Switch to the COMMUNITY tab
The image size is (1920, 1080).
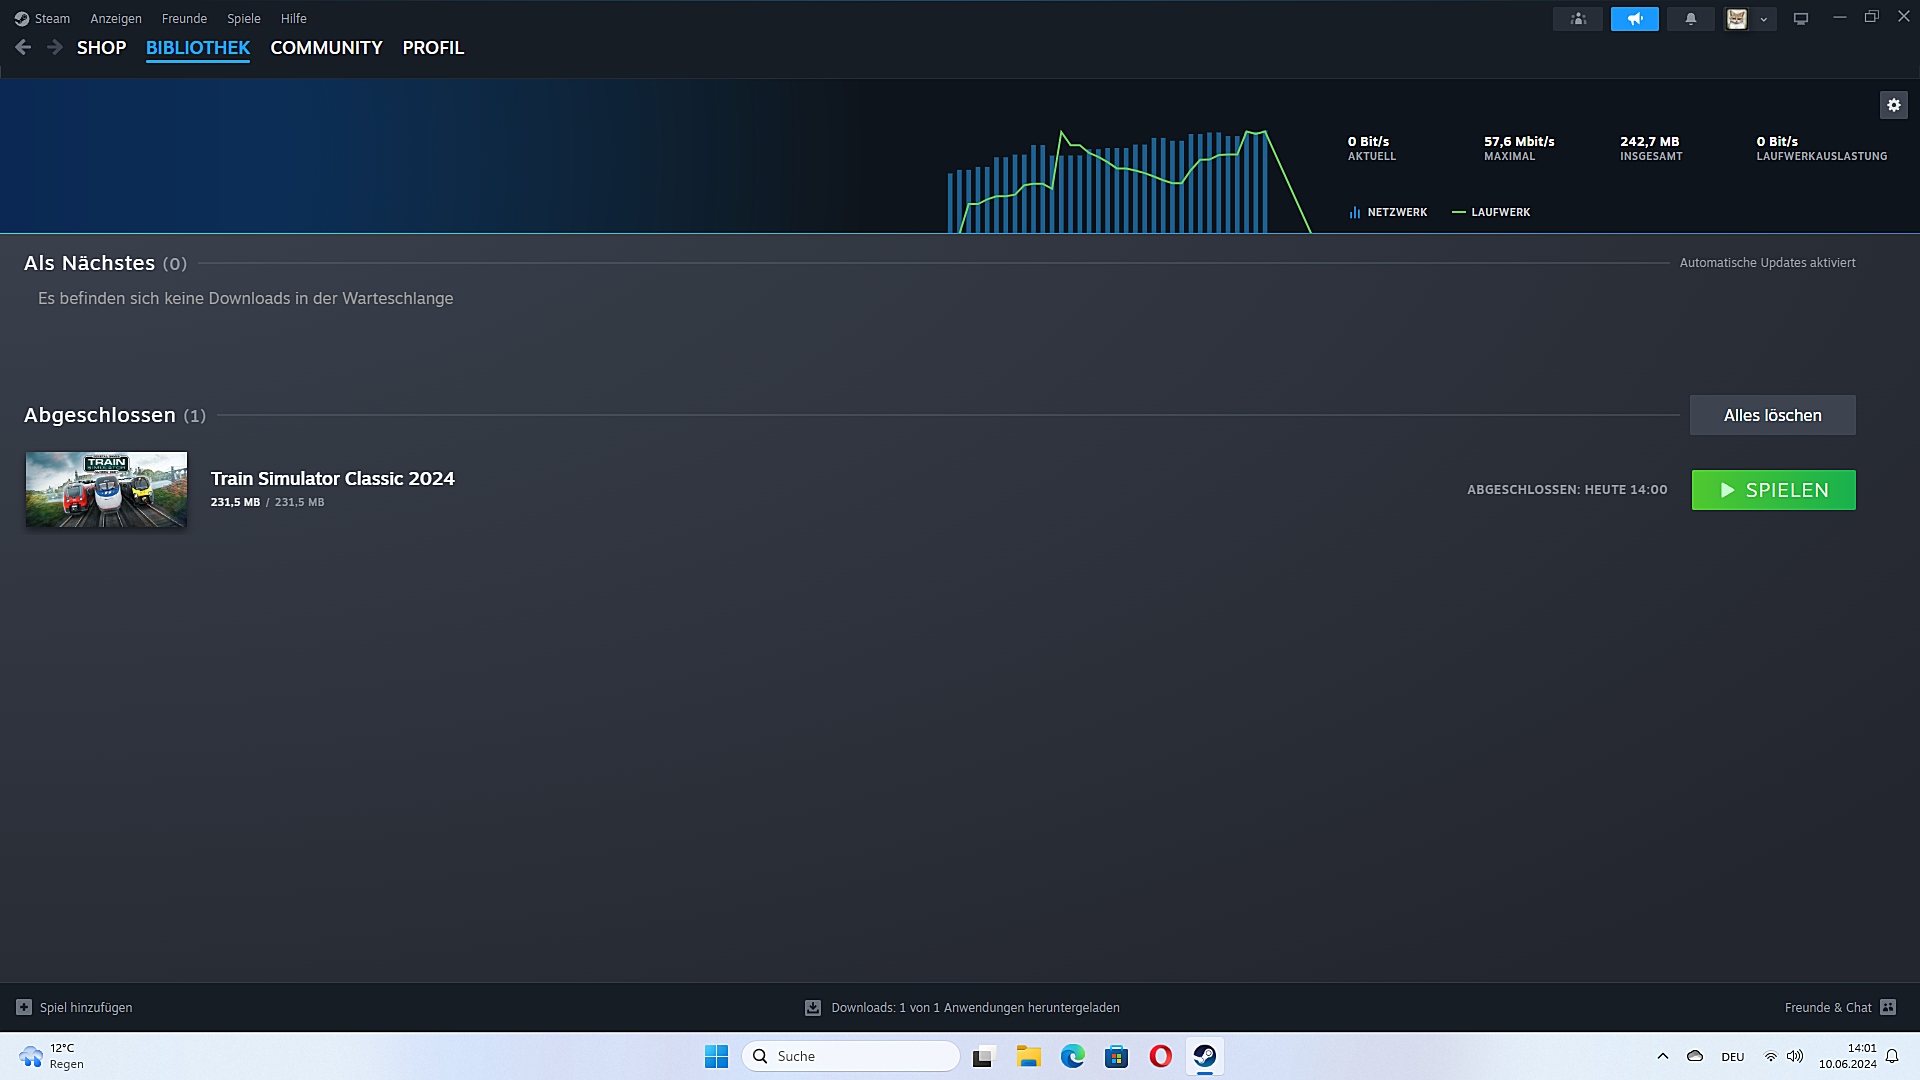tap(326, 48)
